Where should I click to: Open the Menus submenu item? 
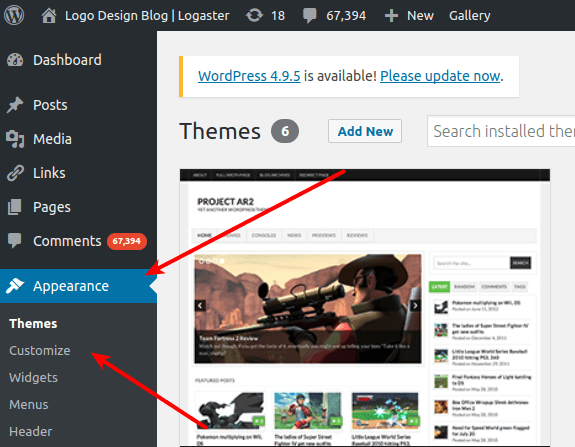29,404
